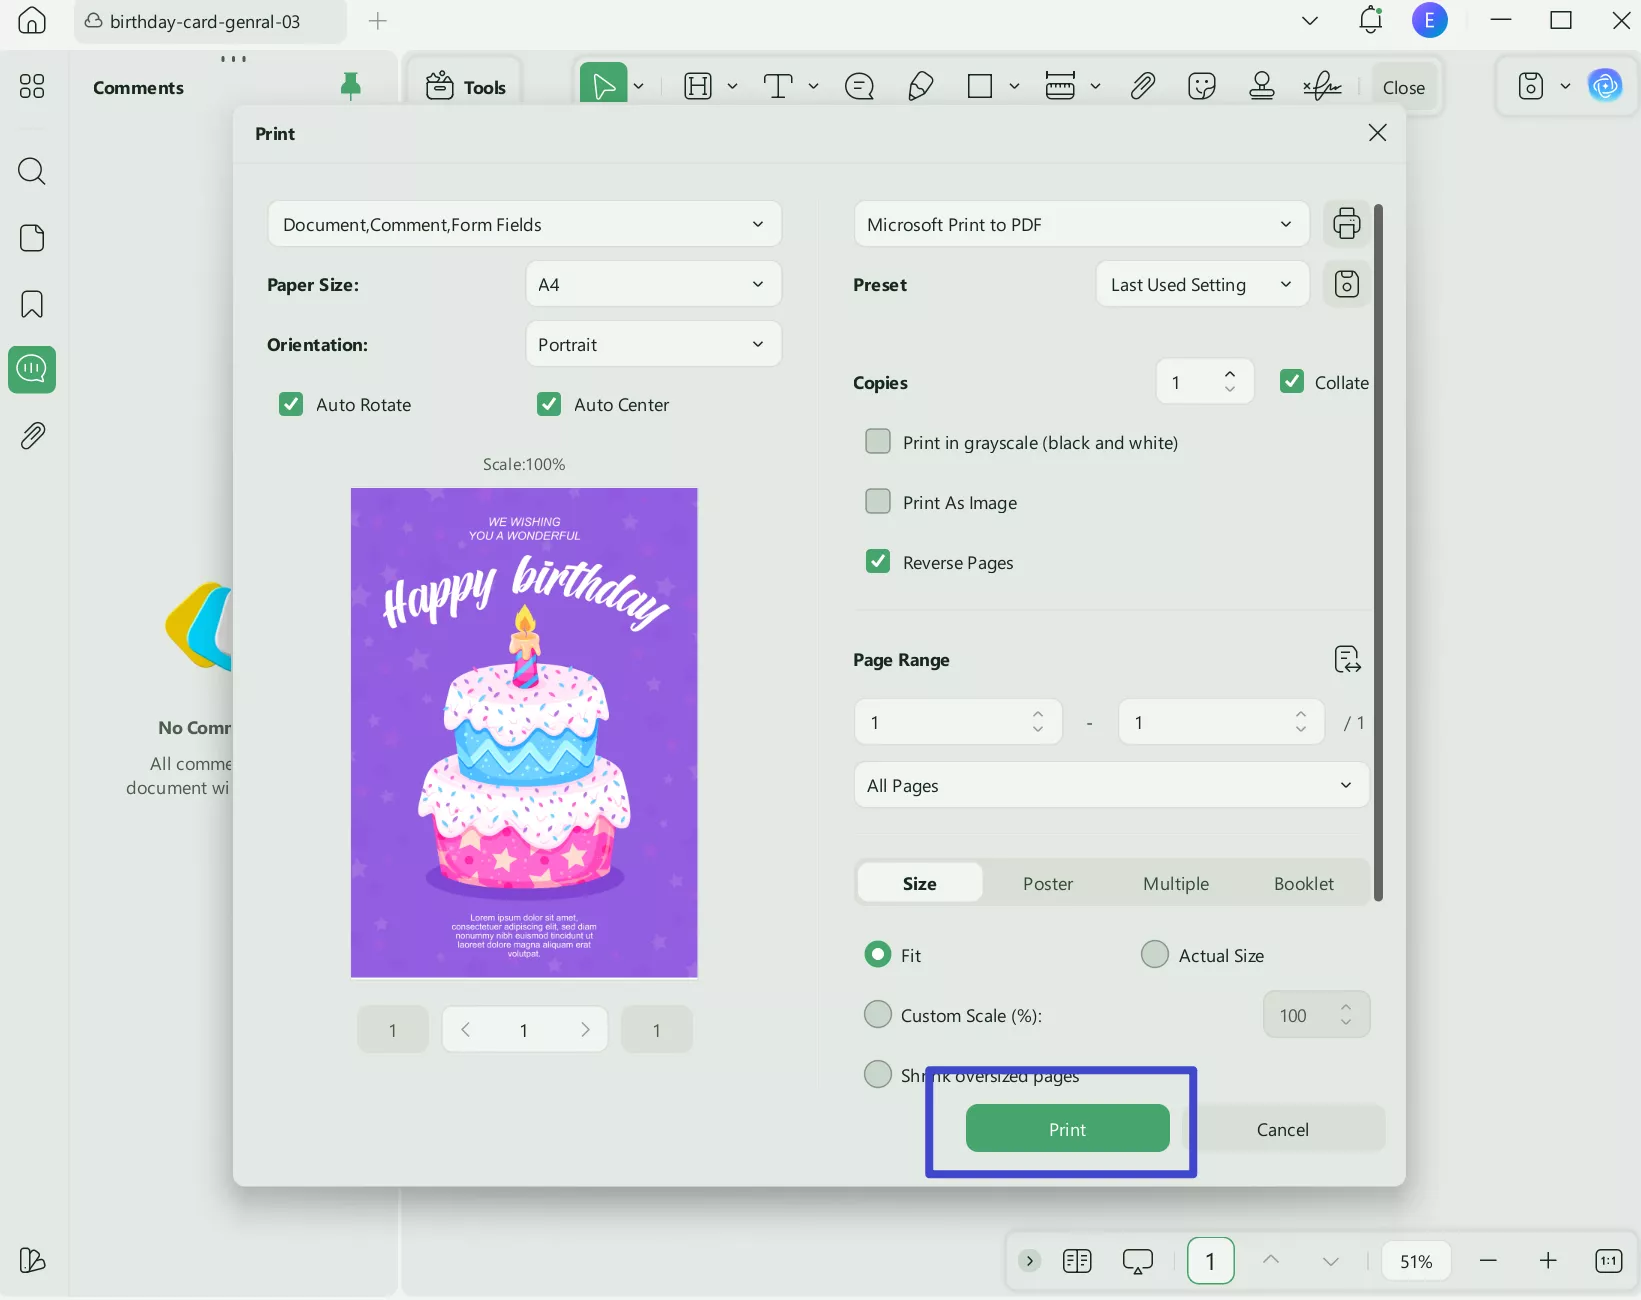Click the green Print button

coord(1067,1129)
